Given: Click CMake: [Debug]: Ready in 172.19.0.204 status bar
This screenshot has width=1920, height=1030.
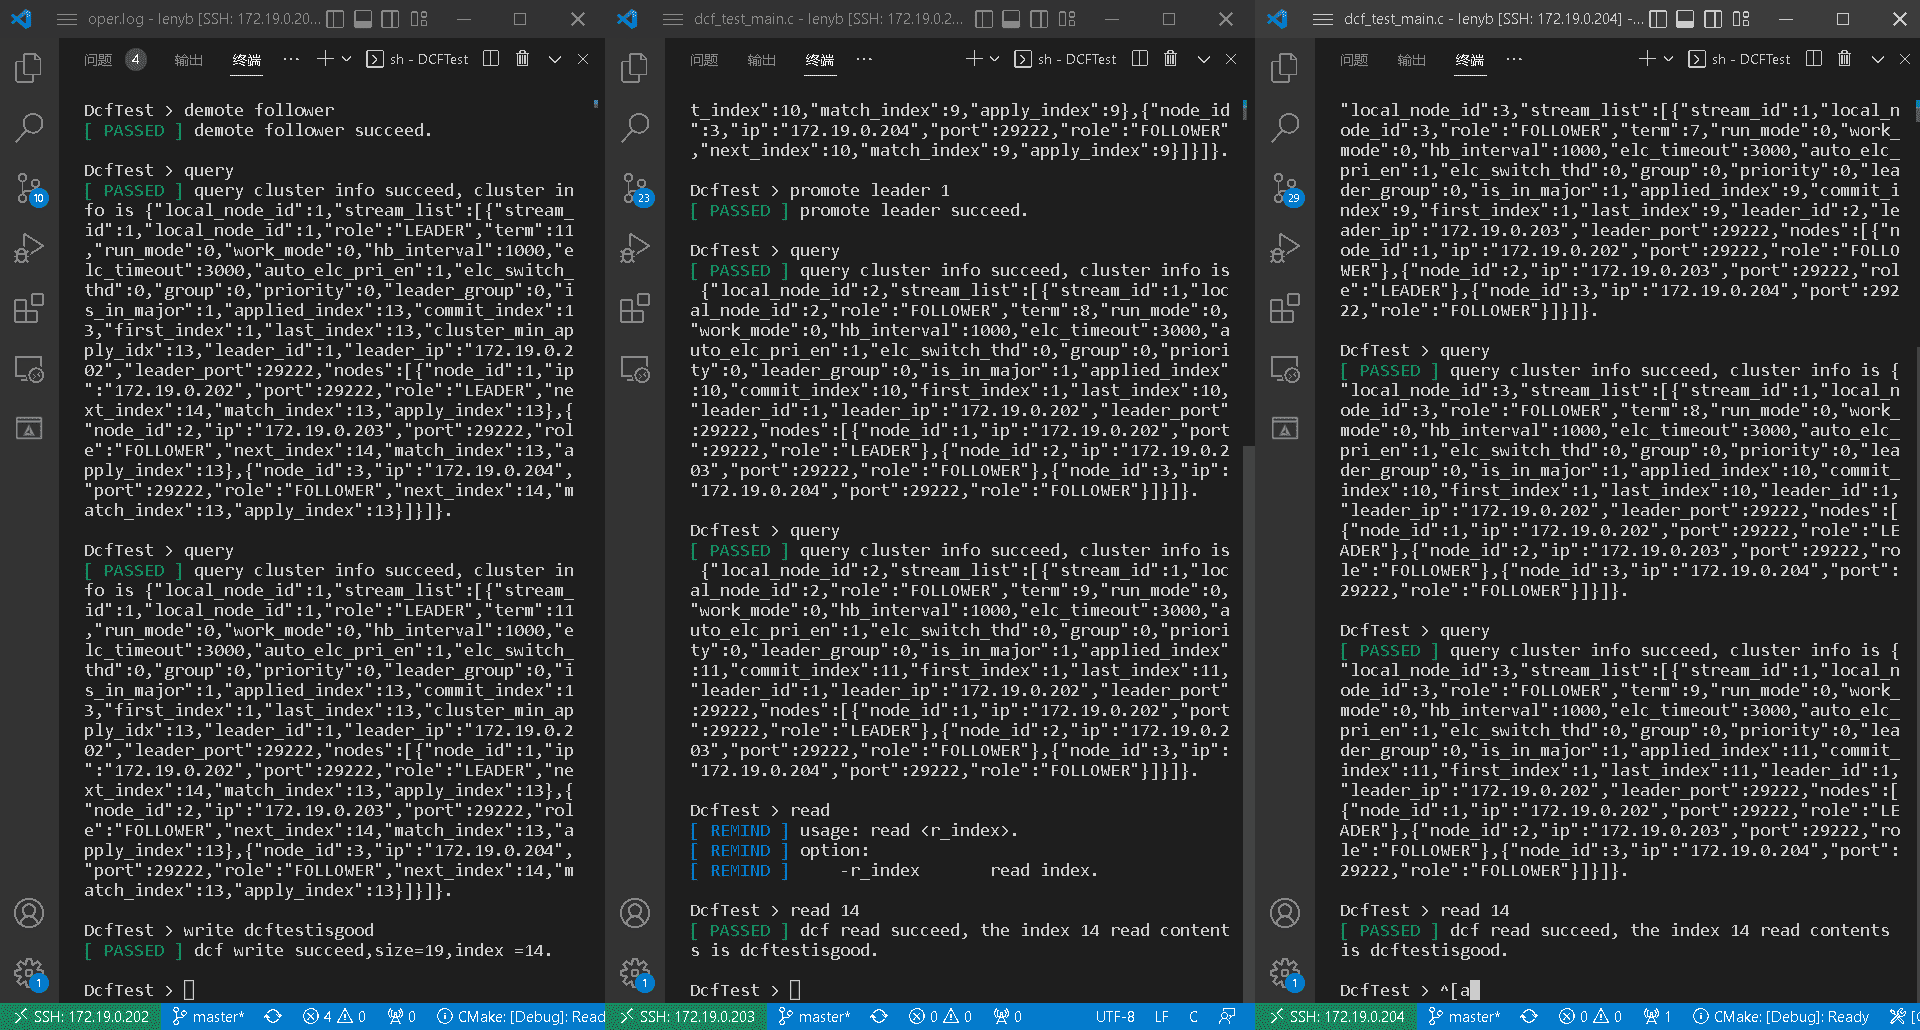Looking at the screenshot, I should point(1781,1016).
